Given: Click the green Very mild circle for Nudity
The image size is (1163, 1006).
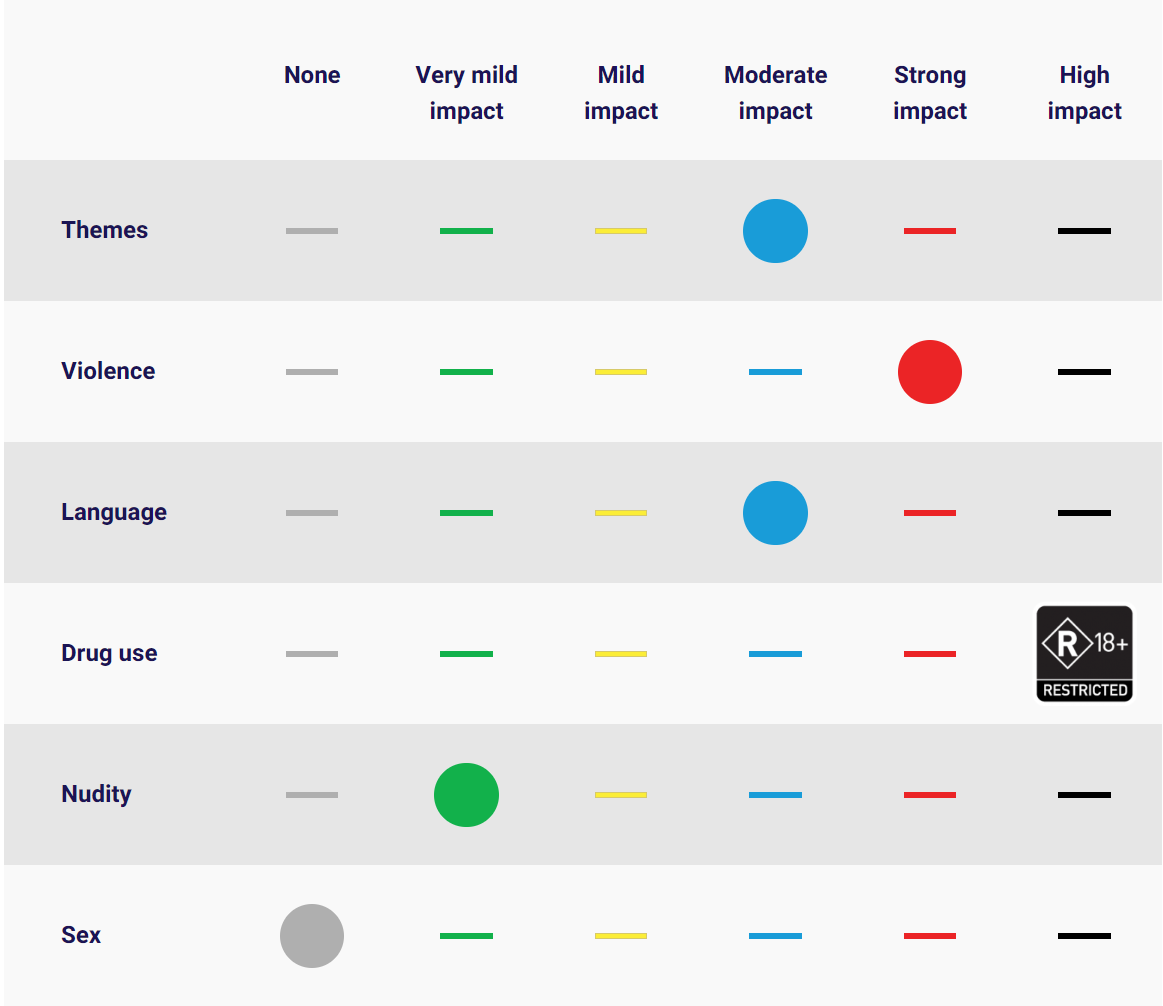Looking at the screenshot, I should click(x=466, y=795).
